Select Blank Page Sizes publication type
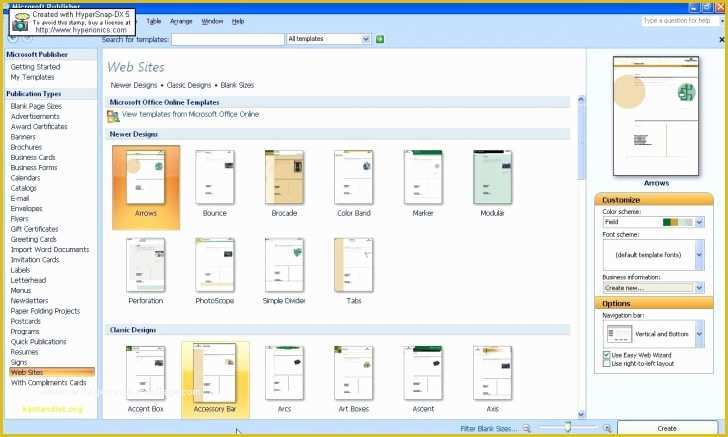The image size is (728, 437). (36, 106)
